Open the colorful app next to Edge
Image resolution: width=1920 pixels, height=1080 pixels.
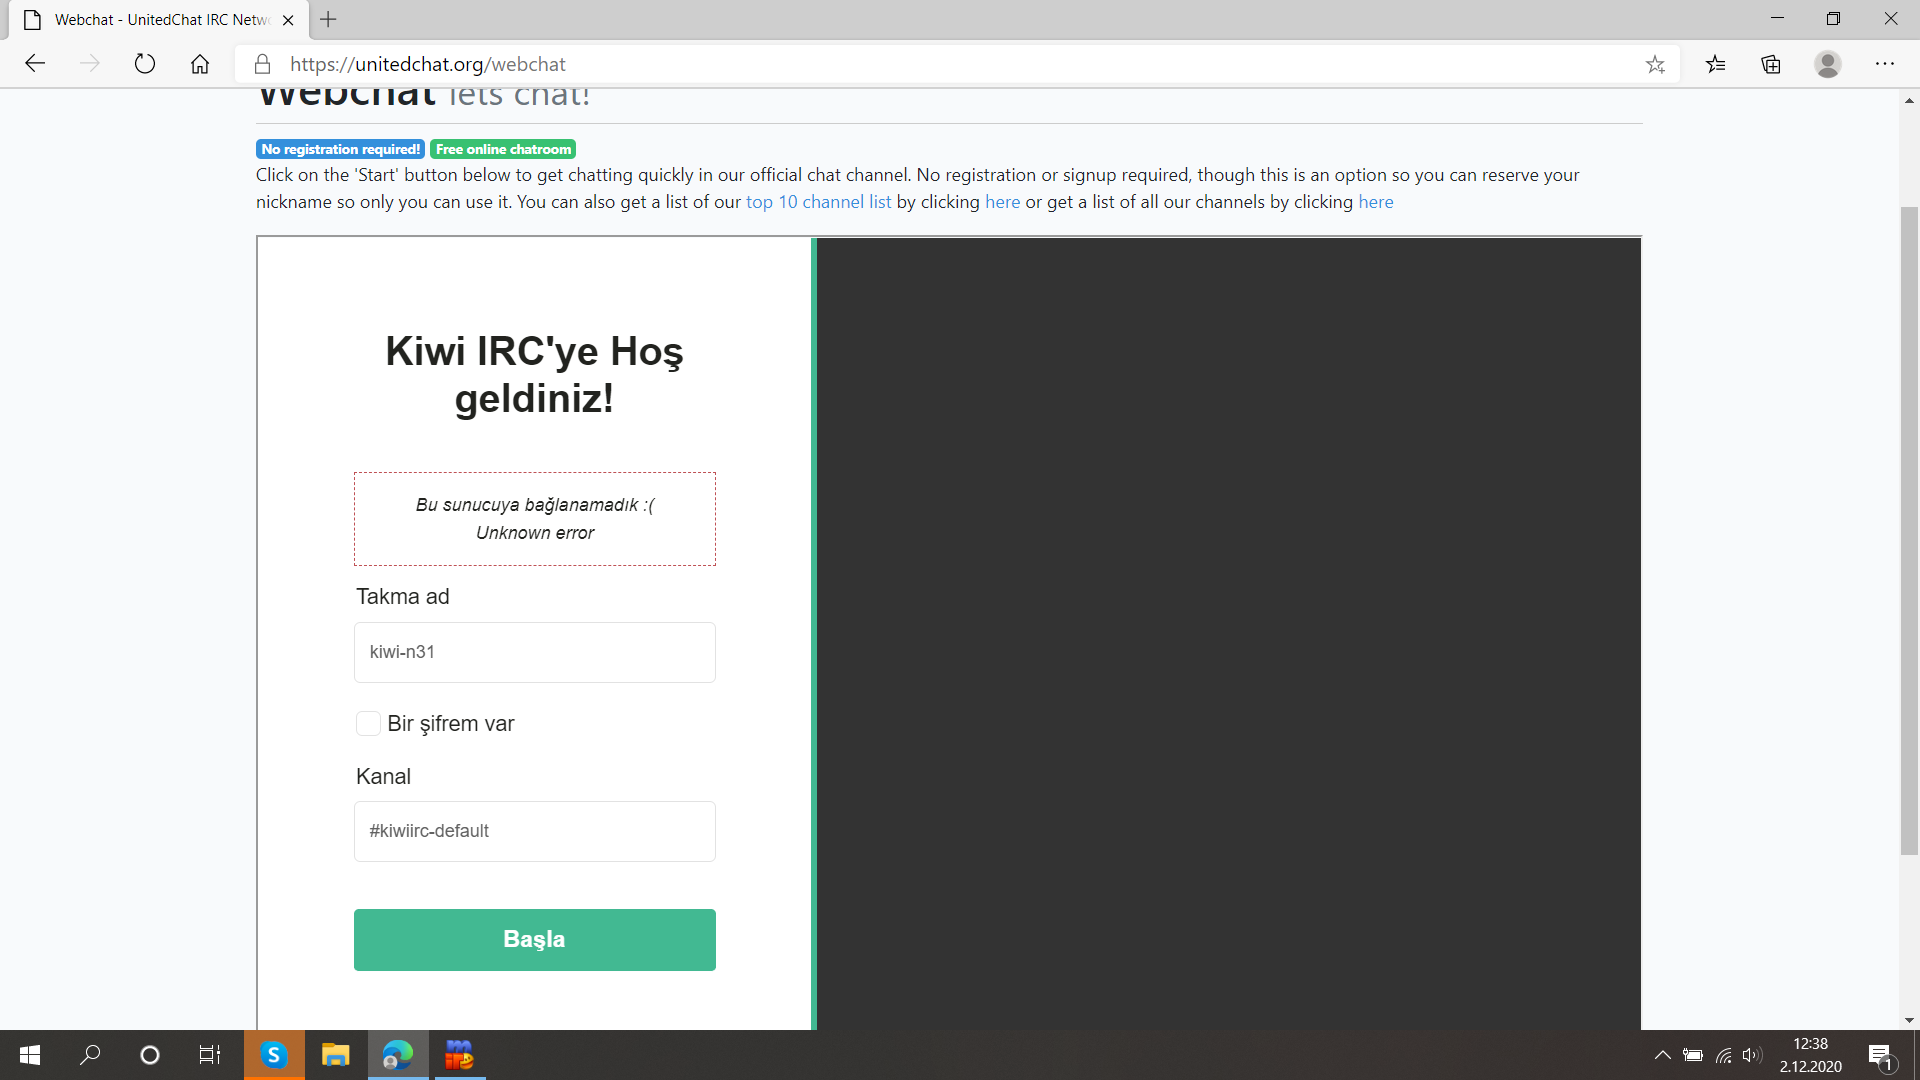pos(459,1055)
